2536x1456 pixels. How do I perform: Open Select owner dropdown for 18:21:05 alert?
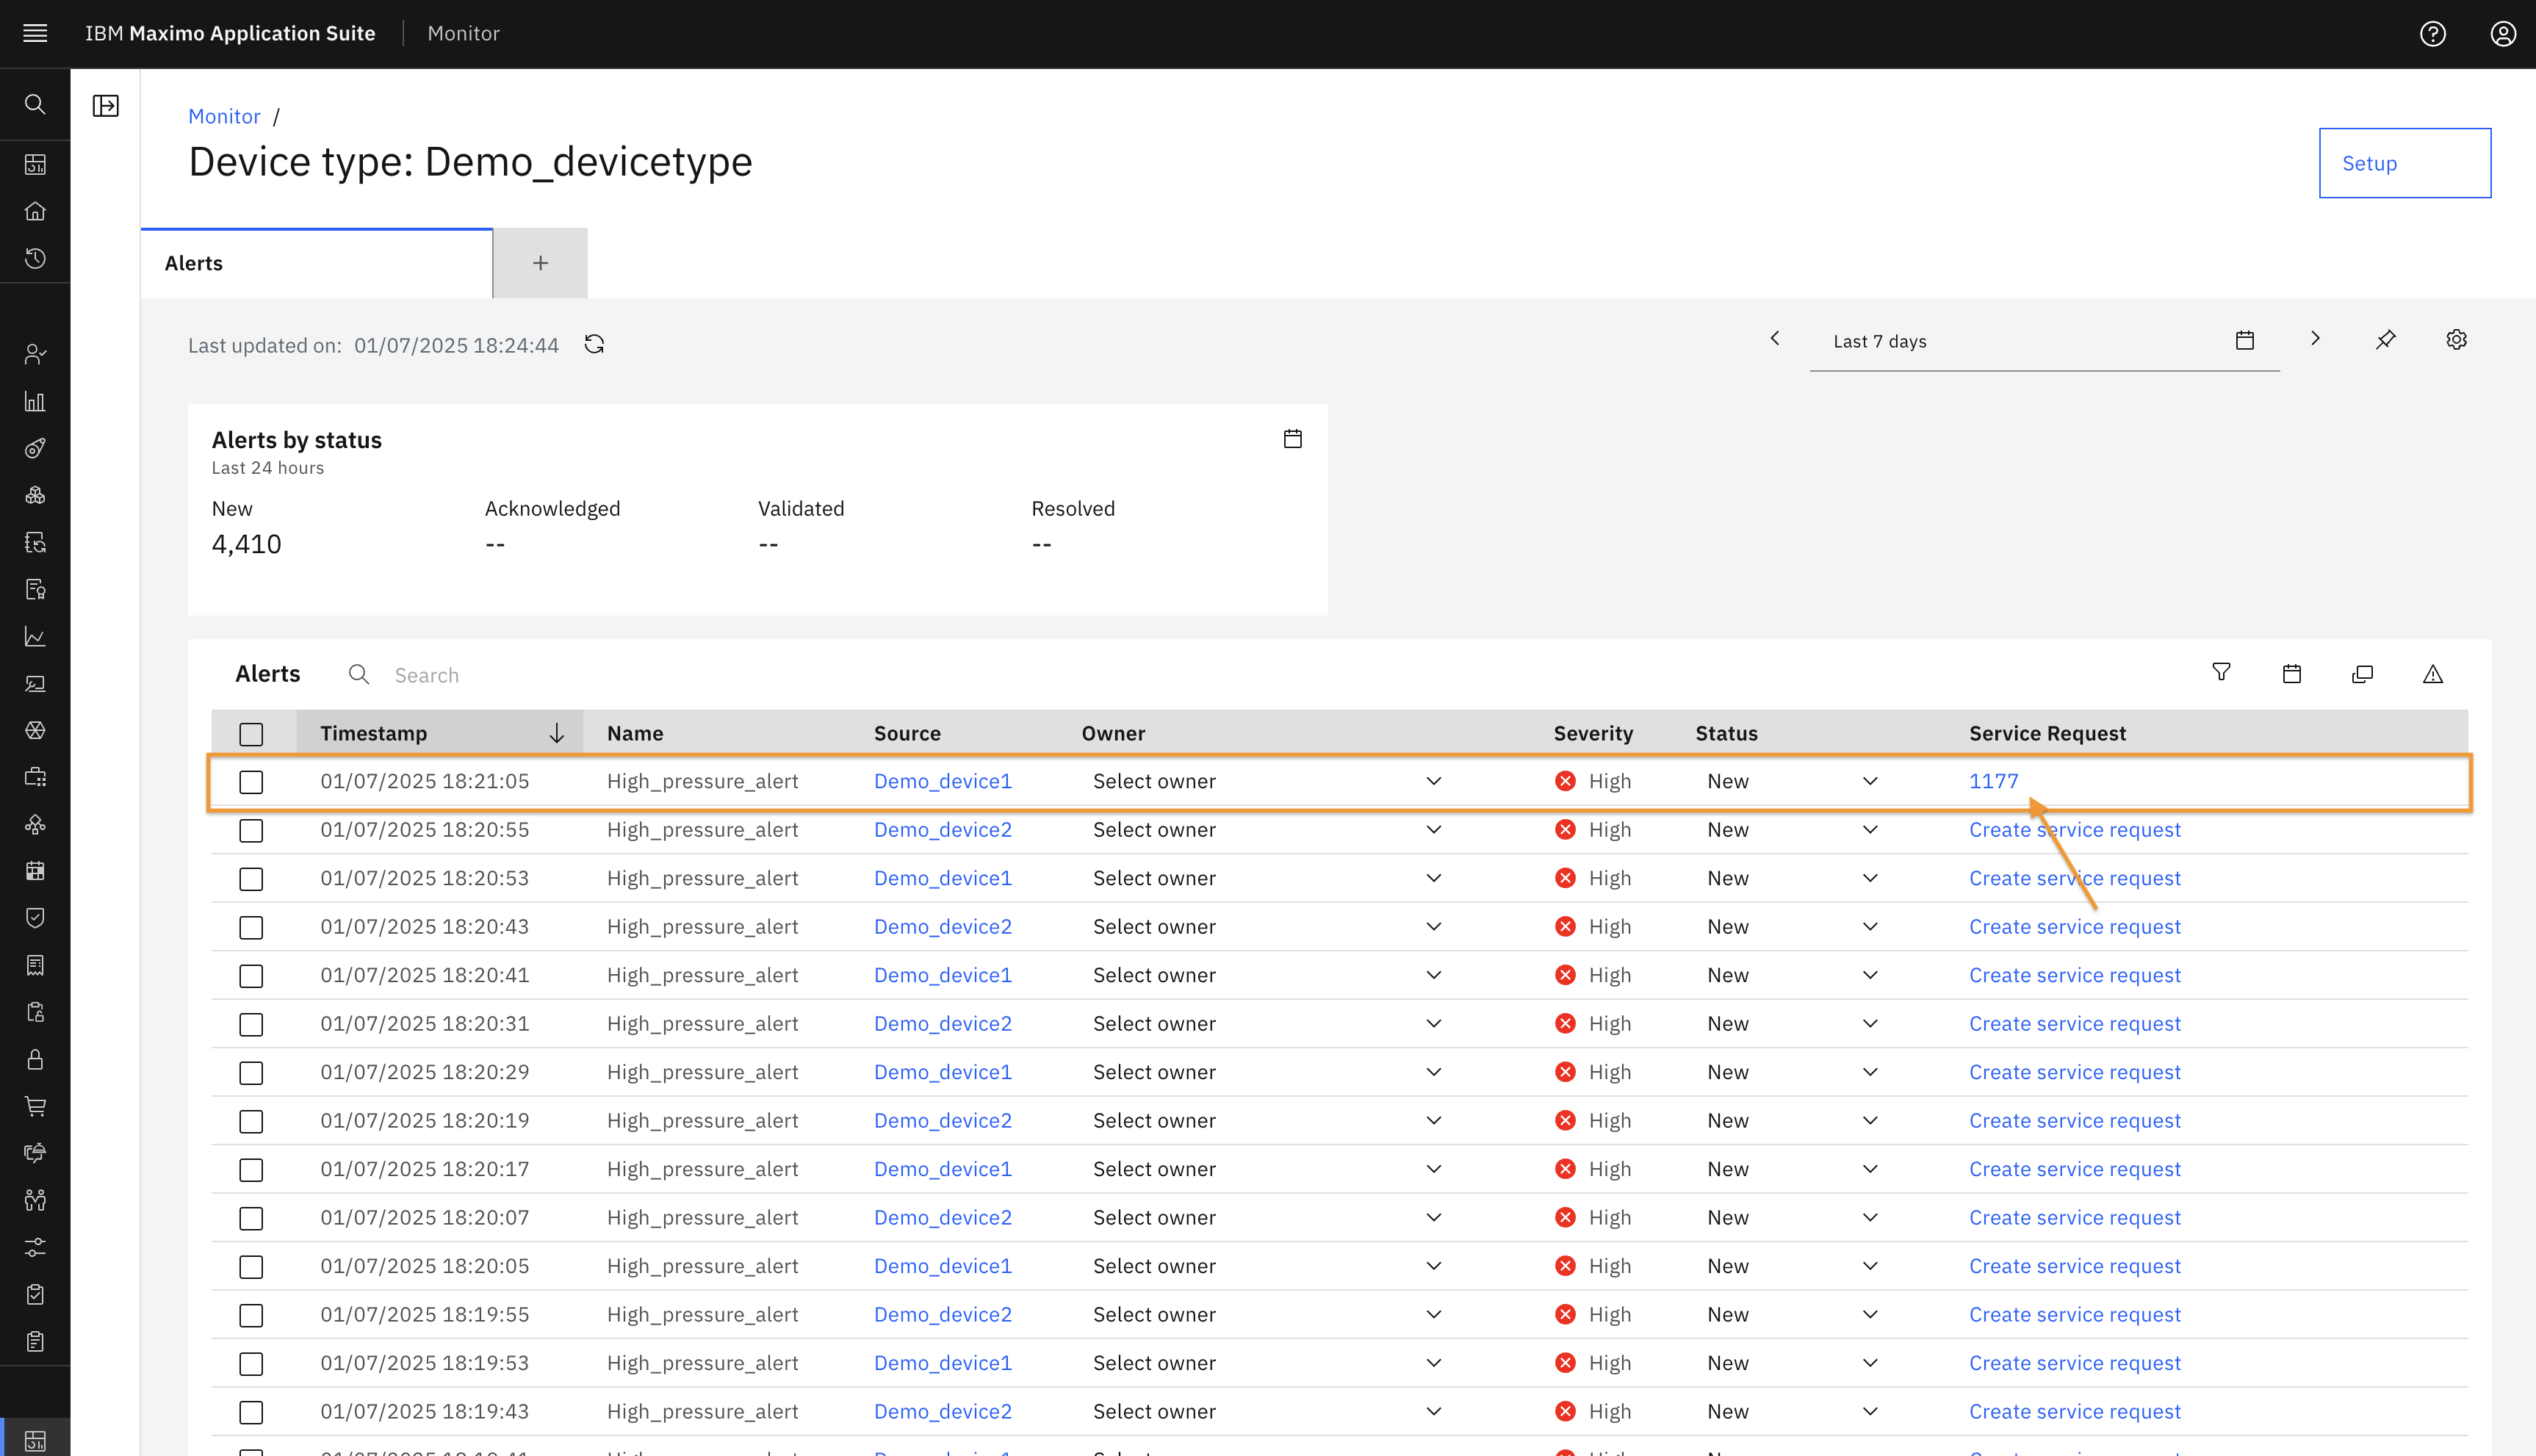[1268, 781]
